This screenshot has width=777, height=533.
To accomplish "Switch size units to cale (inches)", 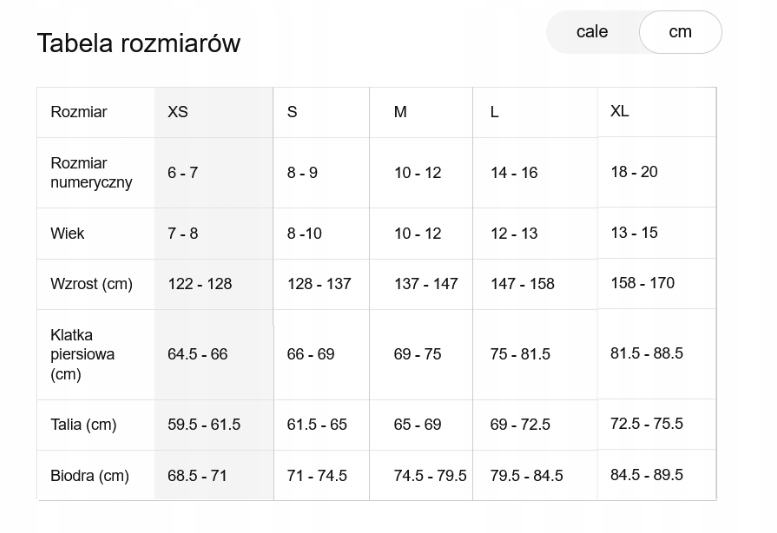I will [x=592, y=32].
